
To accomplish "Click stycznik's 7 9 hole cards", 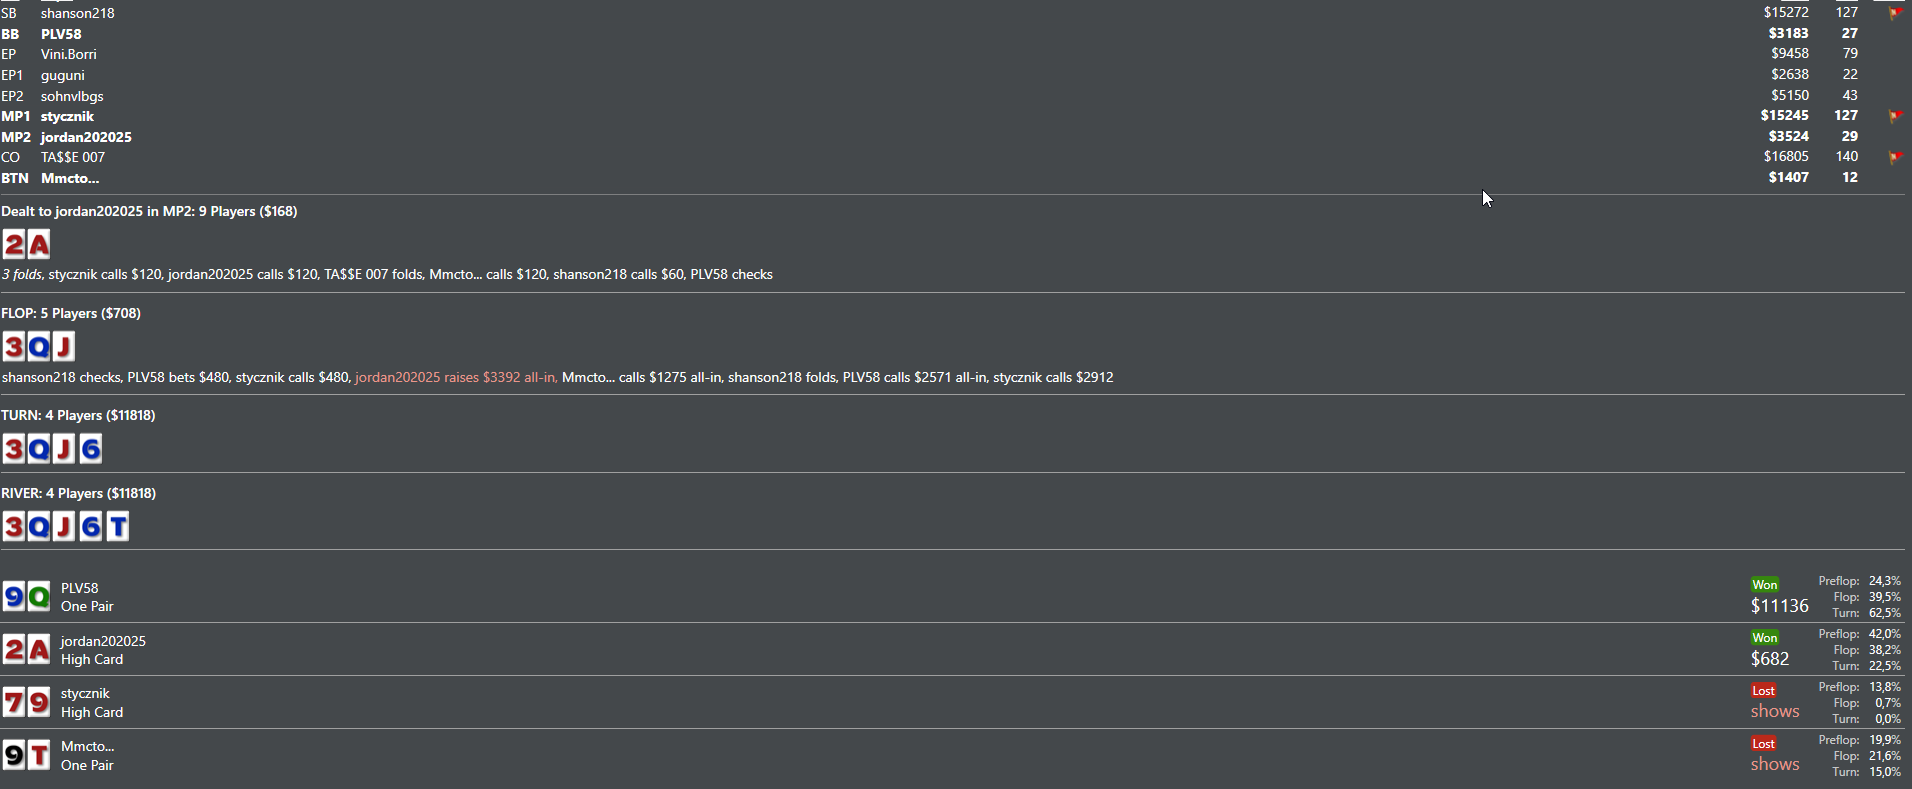I will tap(27, 703).
